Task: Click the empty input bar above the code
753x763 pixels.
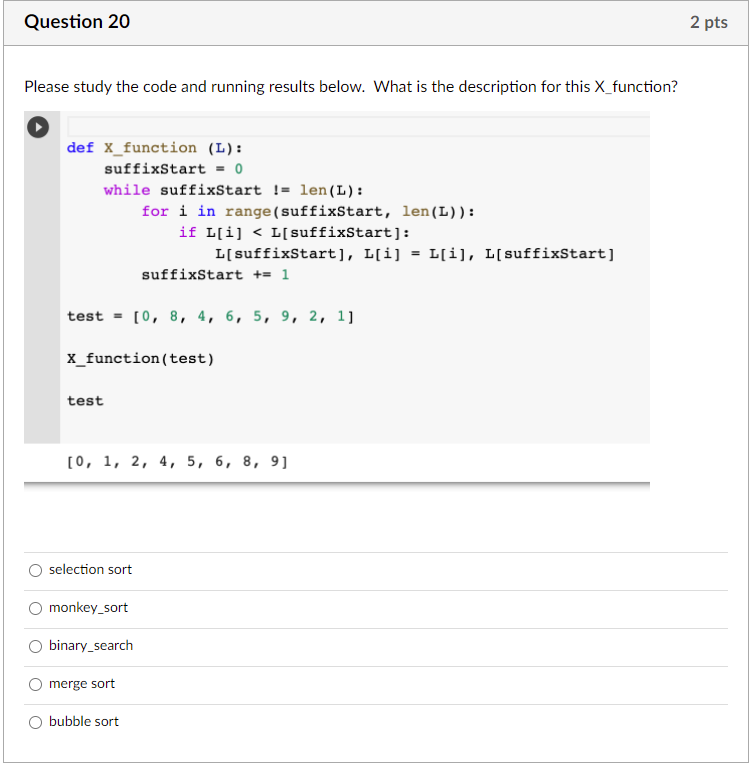Action: pyautogui.click(x=359, y=127)
